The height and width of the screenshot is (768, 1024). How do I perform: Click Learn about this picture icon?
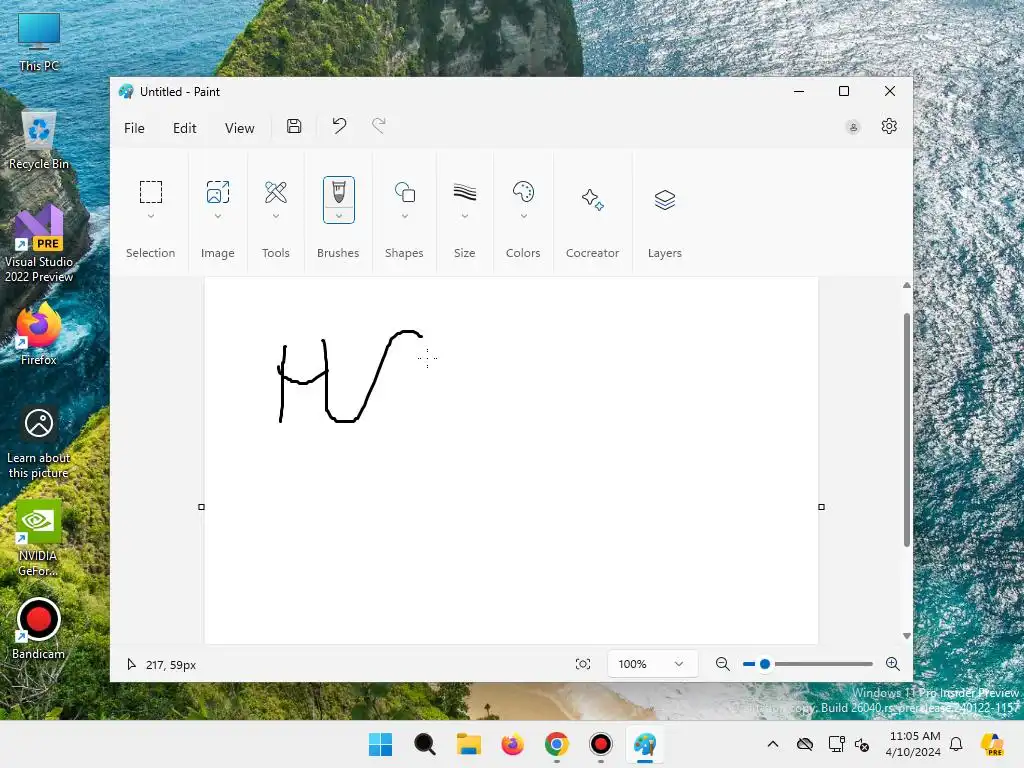pyautogui.click(x=39, y=443)
